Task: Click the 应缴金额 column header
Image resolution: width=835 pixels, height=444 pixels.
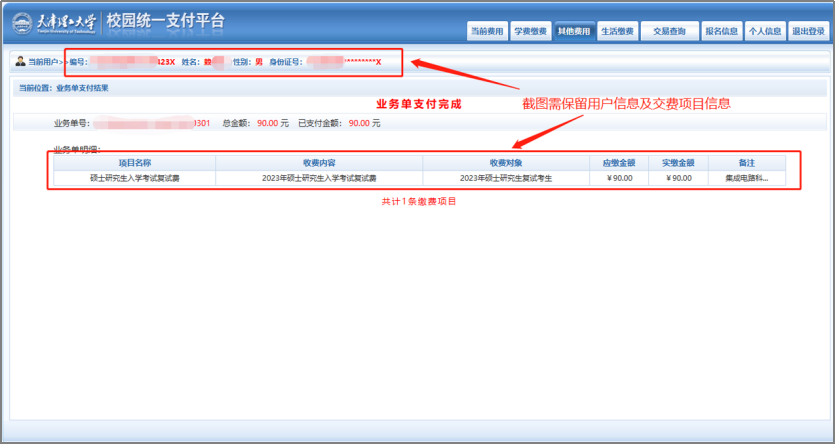Action: [x=619, y=162]
